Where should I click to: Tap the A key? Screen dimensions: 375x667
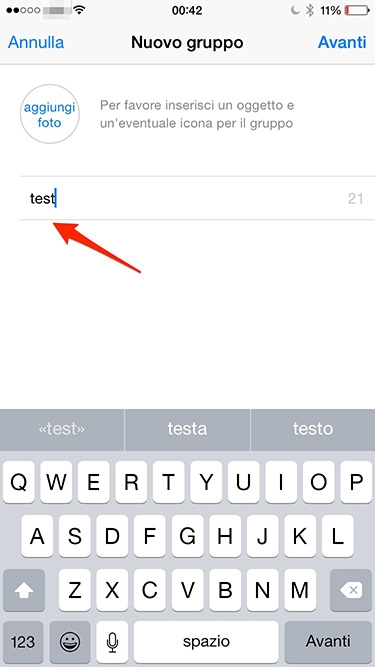coord(37,536)
